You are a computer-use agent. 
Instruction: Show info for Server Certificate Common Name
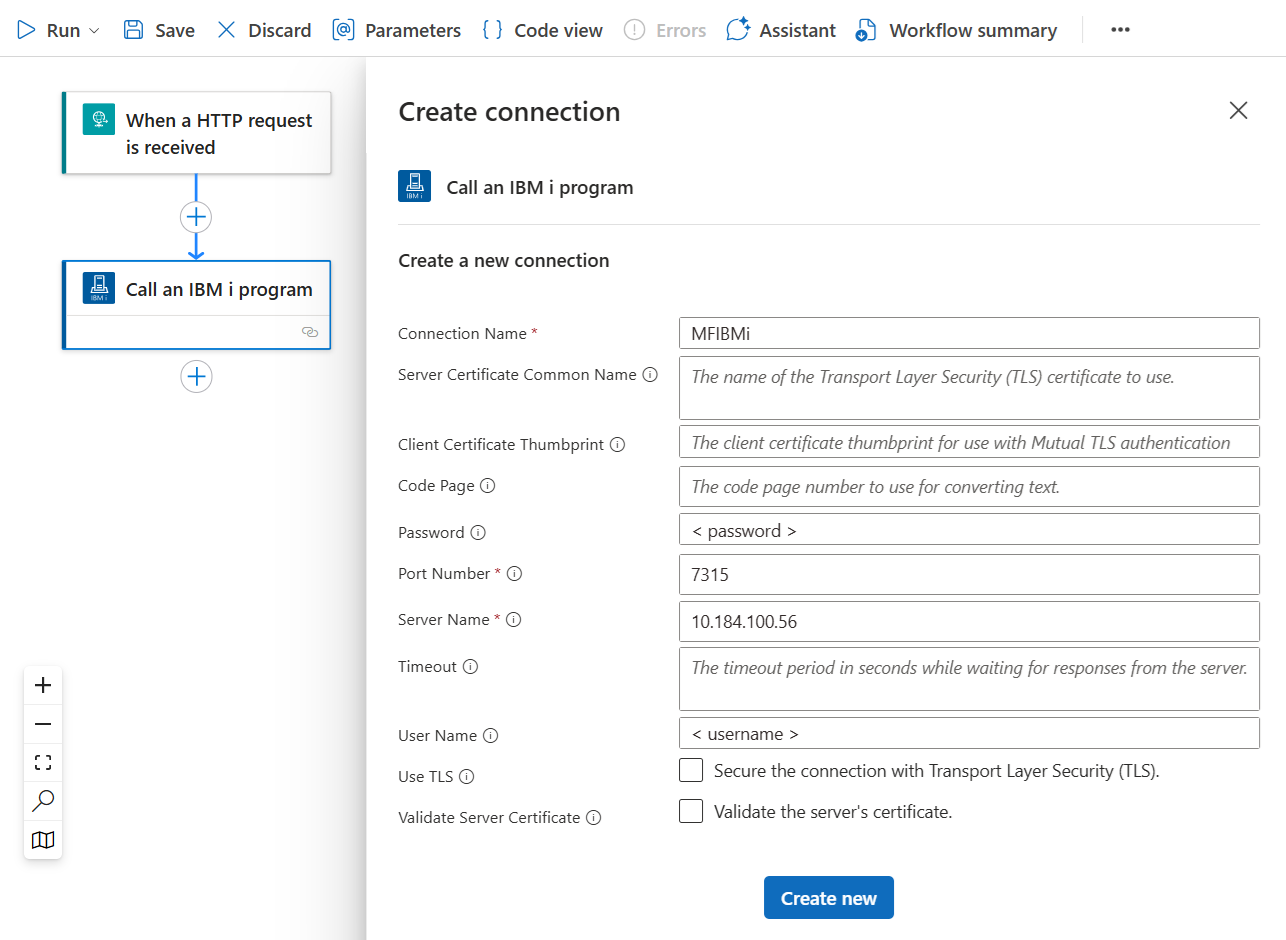click(x=650, y=375)
